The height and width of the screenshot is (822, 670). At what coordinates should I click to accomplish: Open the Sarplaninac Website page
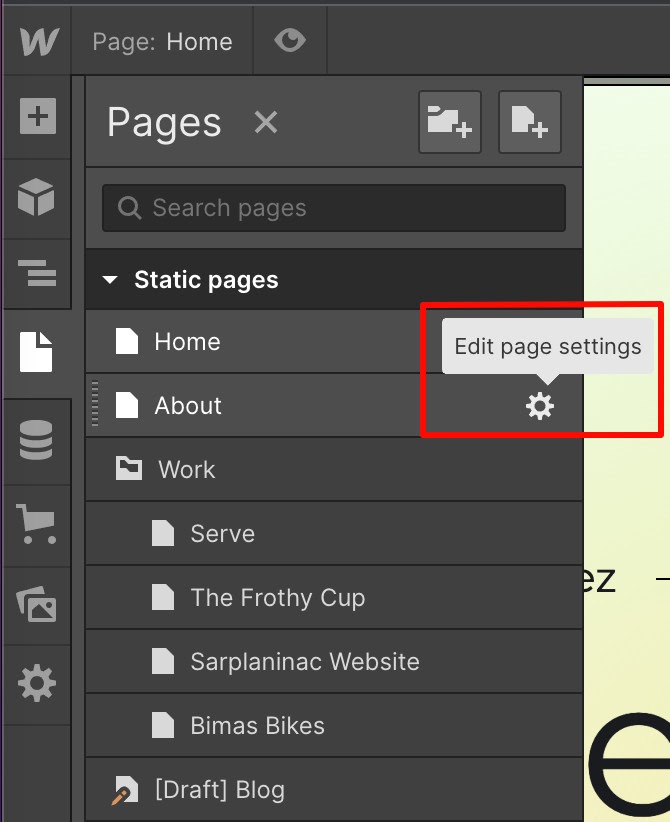coord(334,662)
